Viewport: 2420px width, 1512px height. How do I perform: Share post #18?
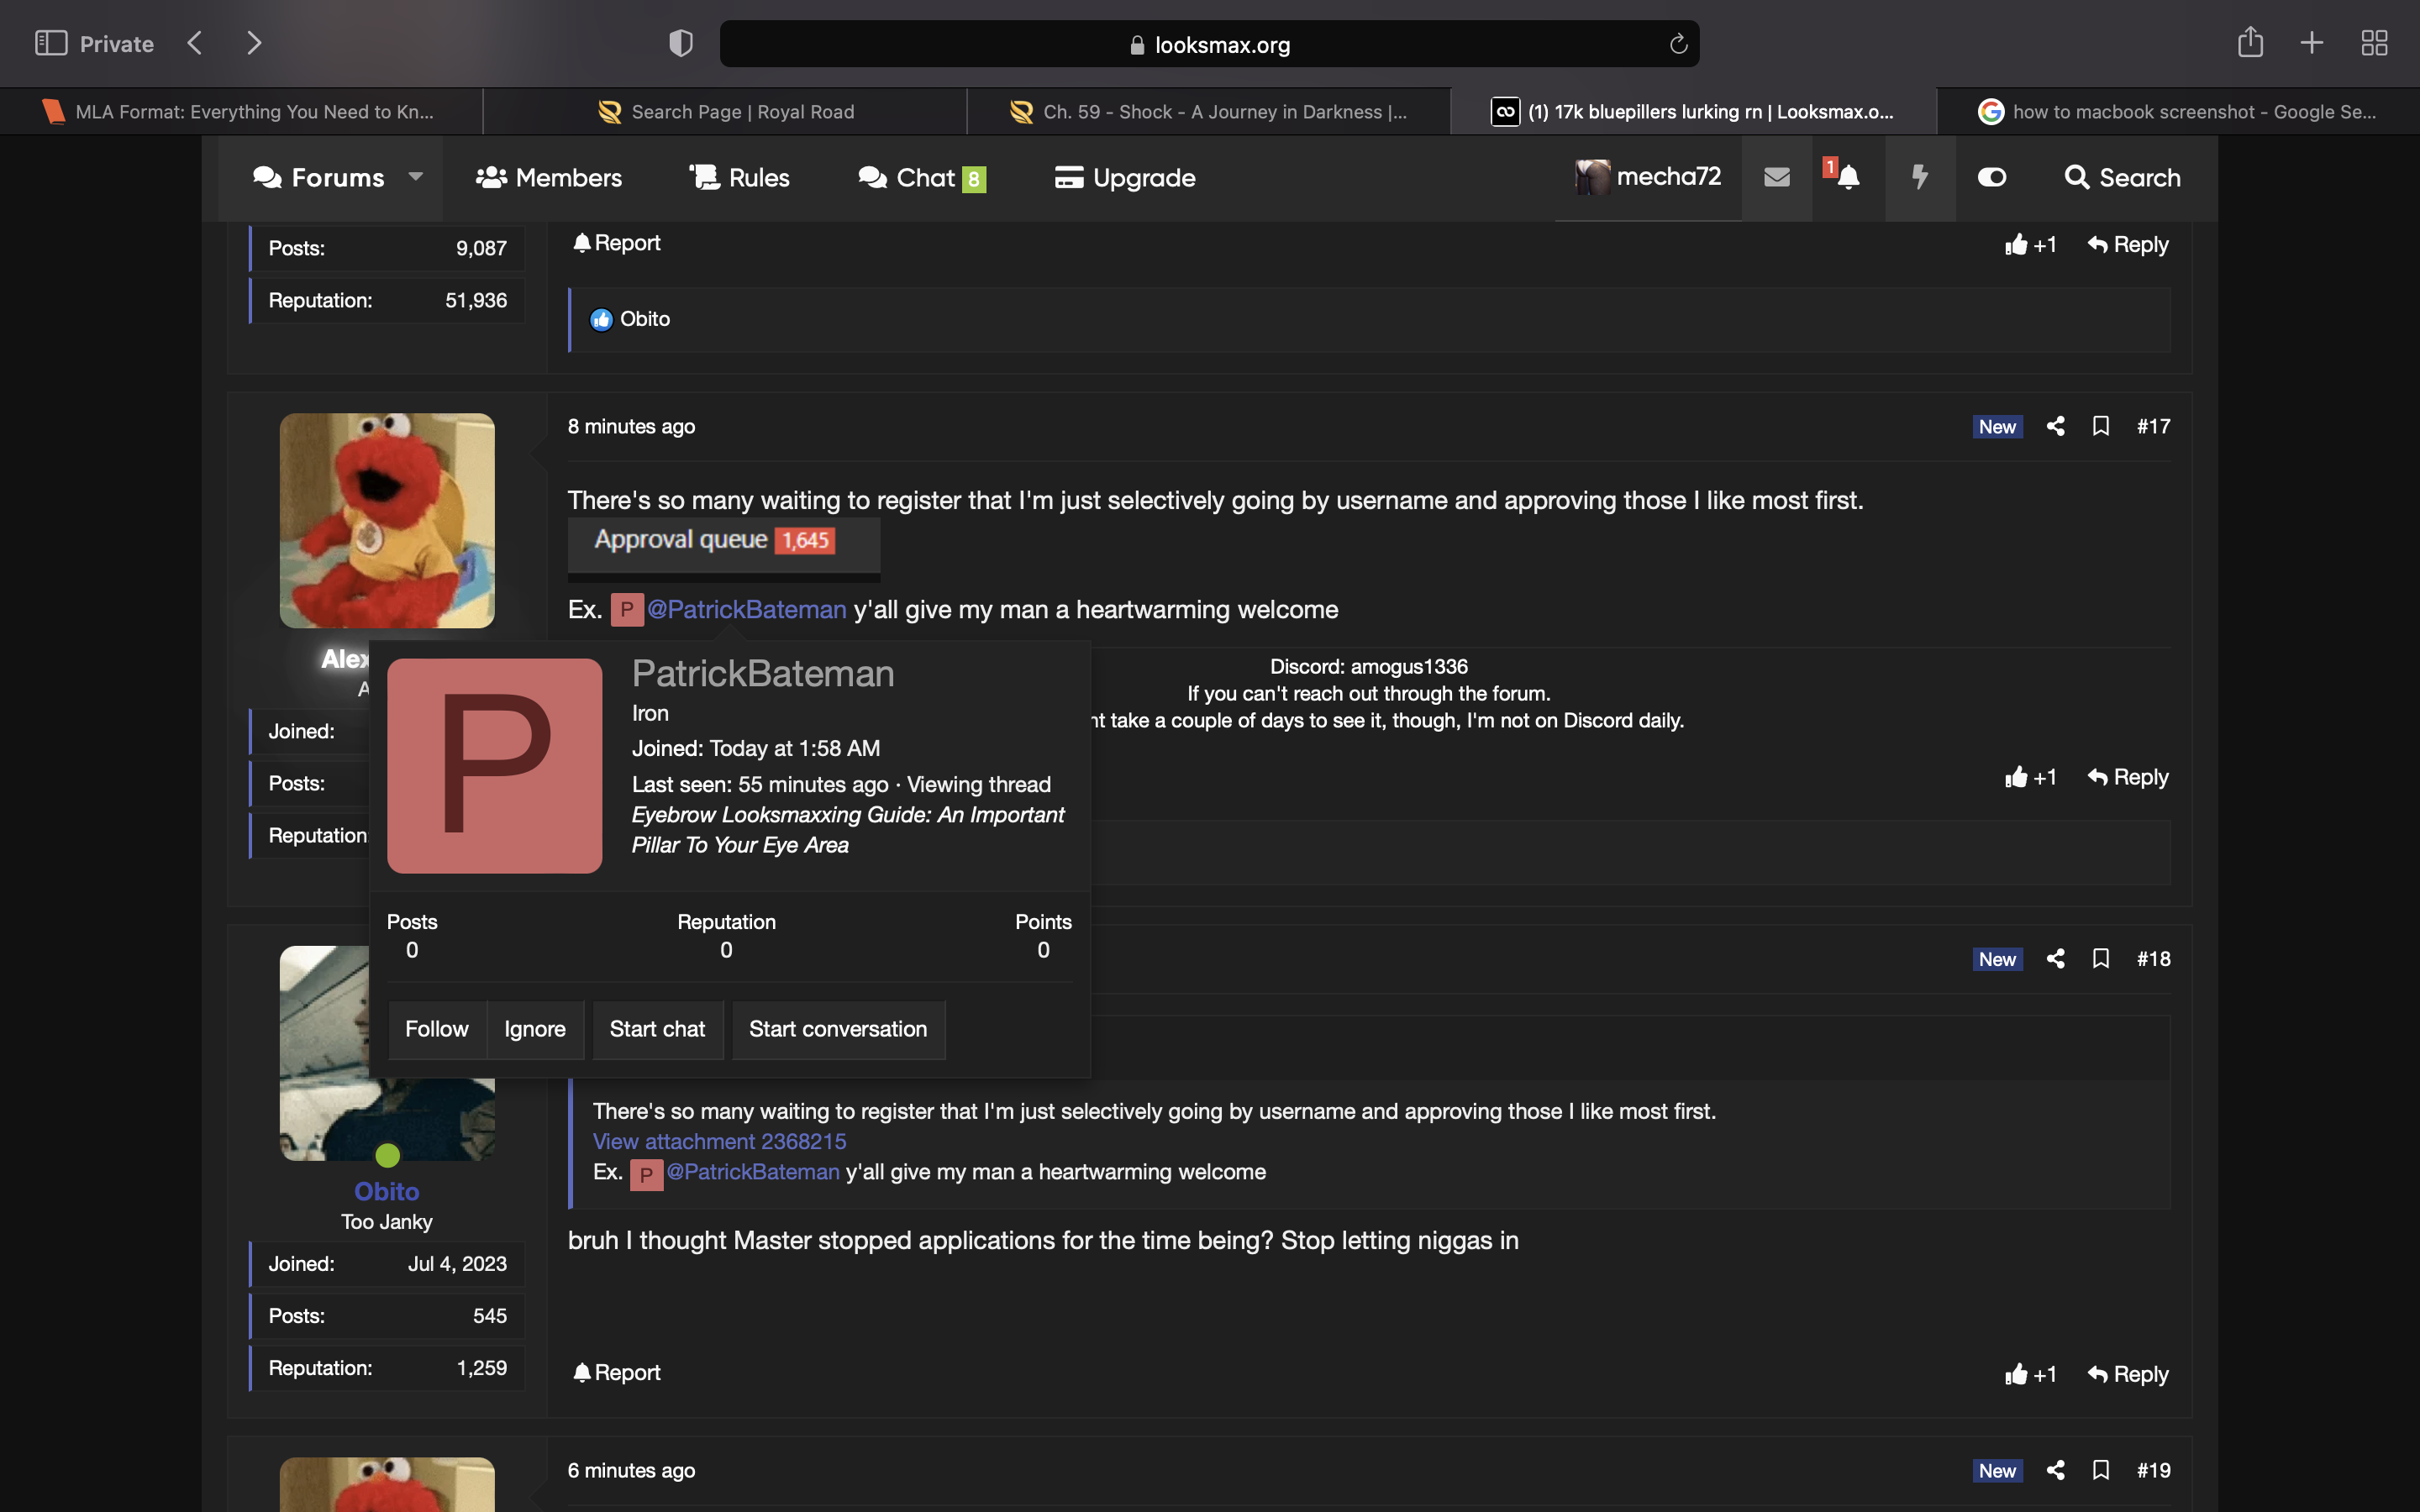(2055, 959)
